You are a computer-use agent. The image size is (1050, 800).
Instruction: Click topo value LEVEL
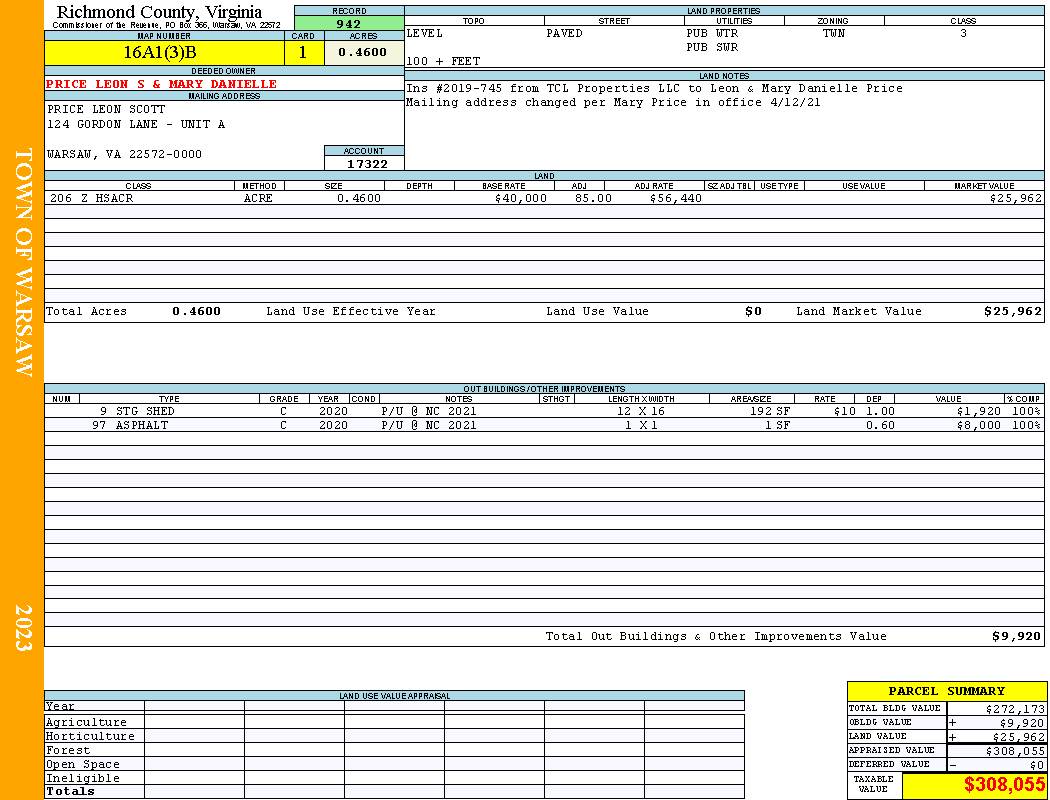(x=425, y=33)
